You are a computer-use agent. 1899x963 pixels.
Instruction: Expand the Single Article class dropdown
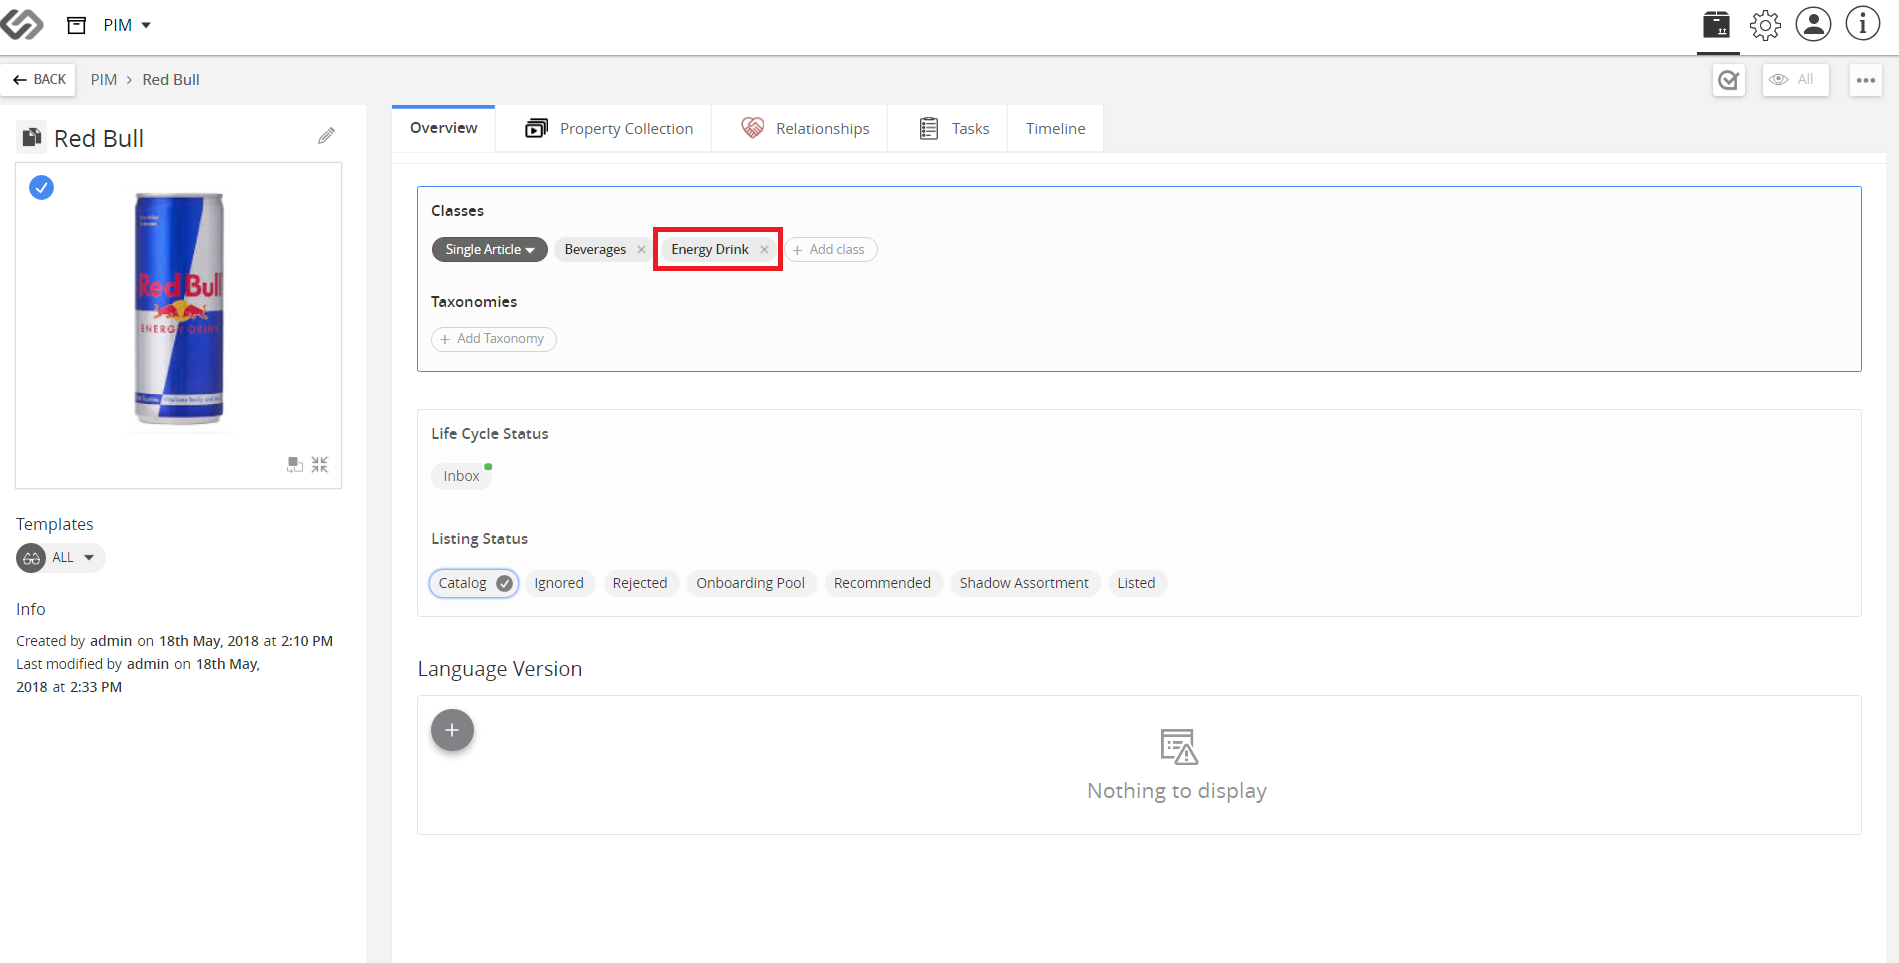coord(490,250)
